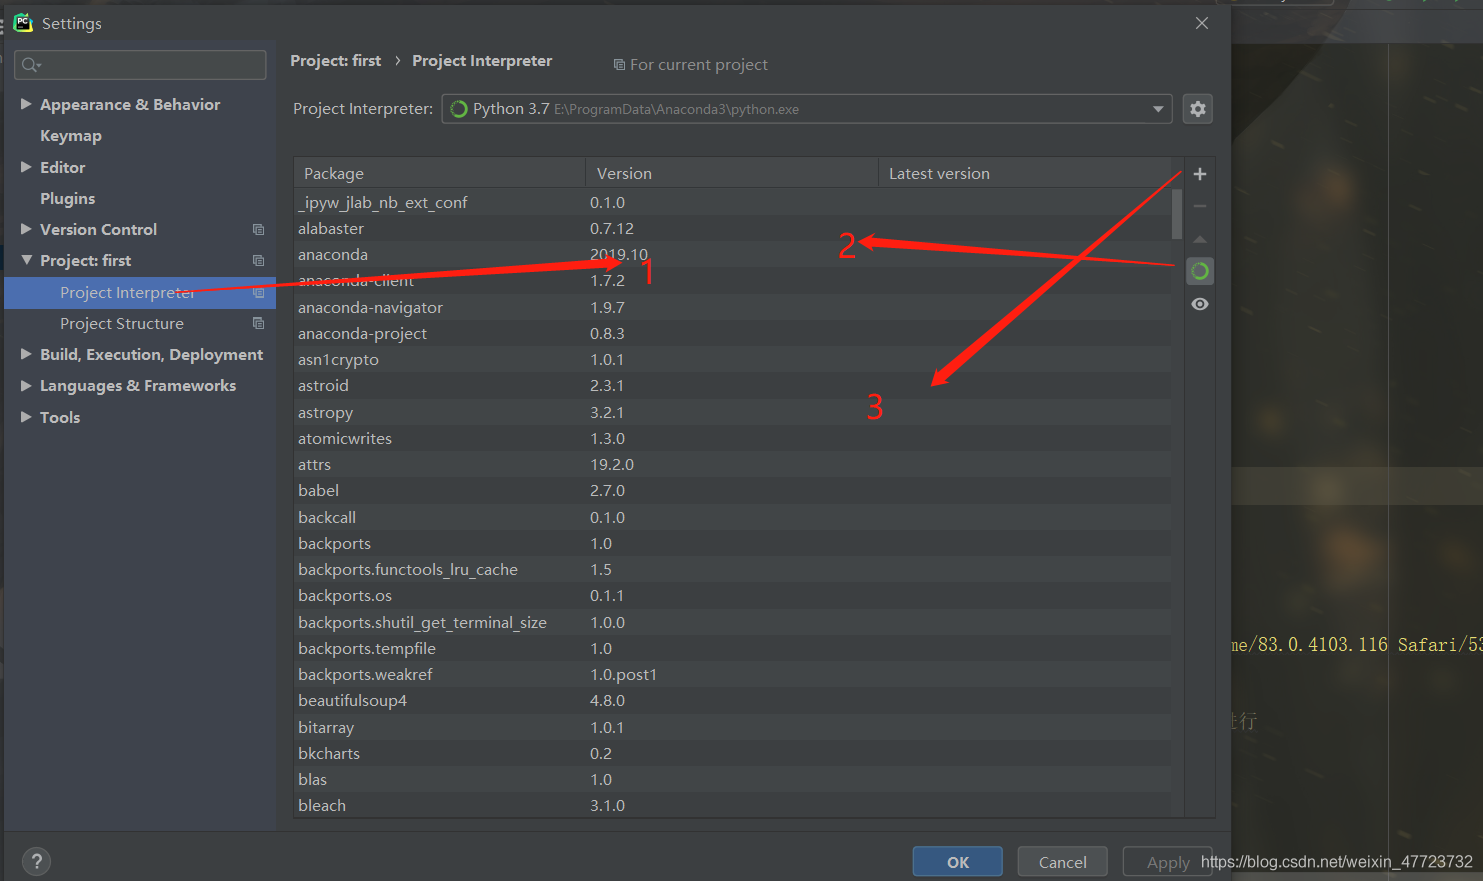Open the Project Interpreter dropdown
The image size is (1483, 881).
tap(807, 109)
